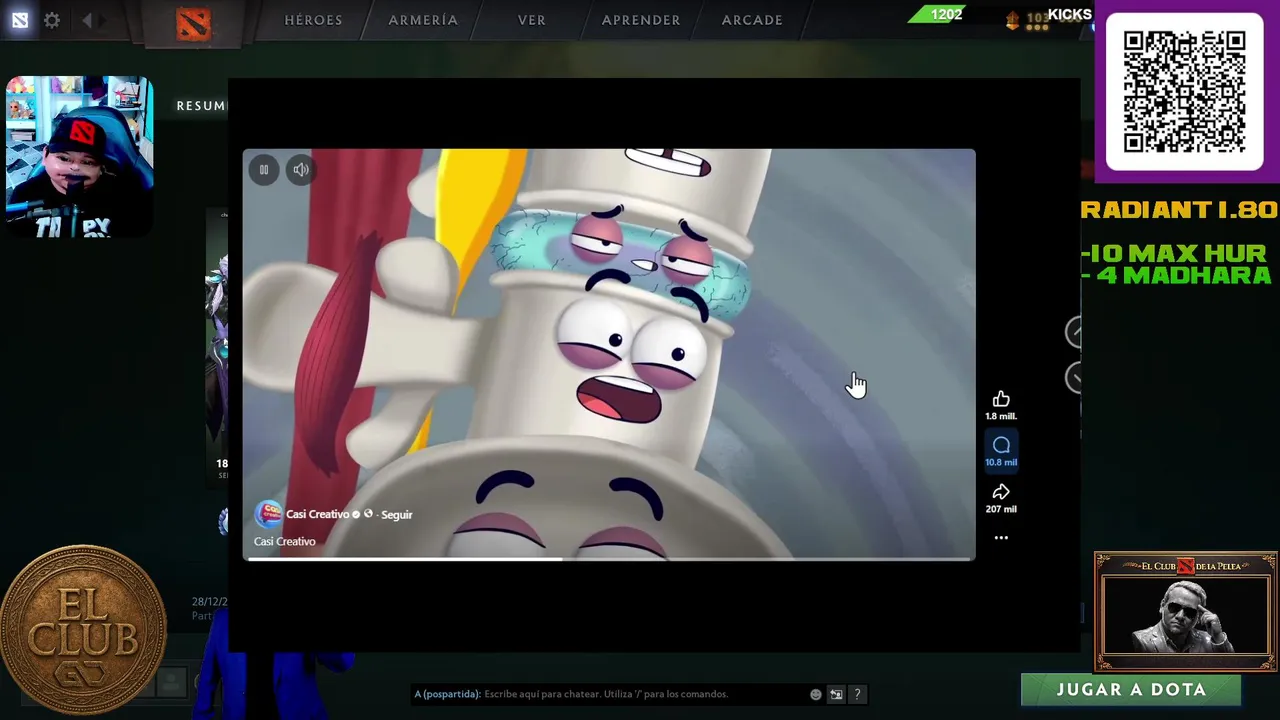Open the video comments bubble

point(1001,445)
